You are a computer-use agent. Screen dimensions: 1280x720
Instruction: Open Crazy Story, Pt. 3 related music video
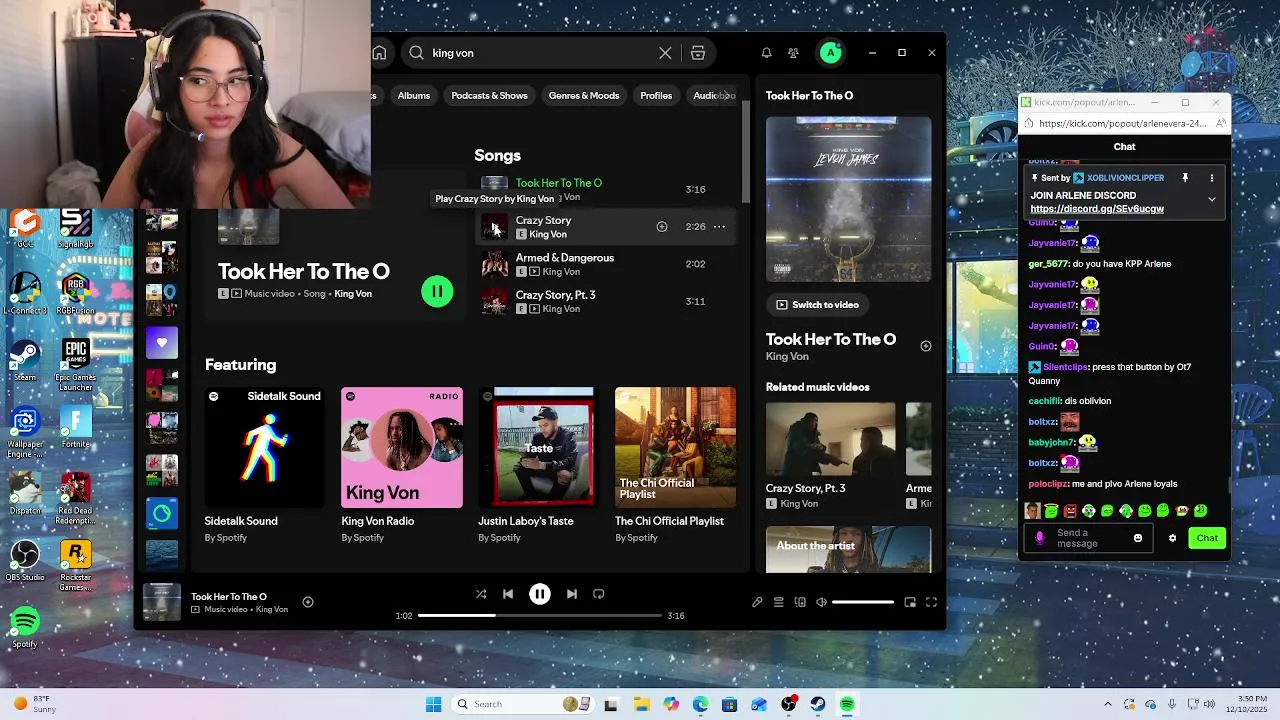[x=830, y=455]
